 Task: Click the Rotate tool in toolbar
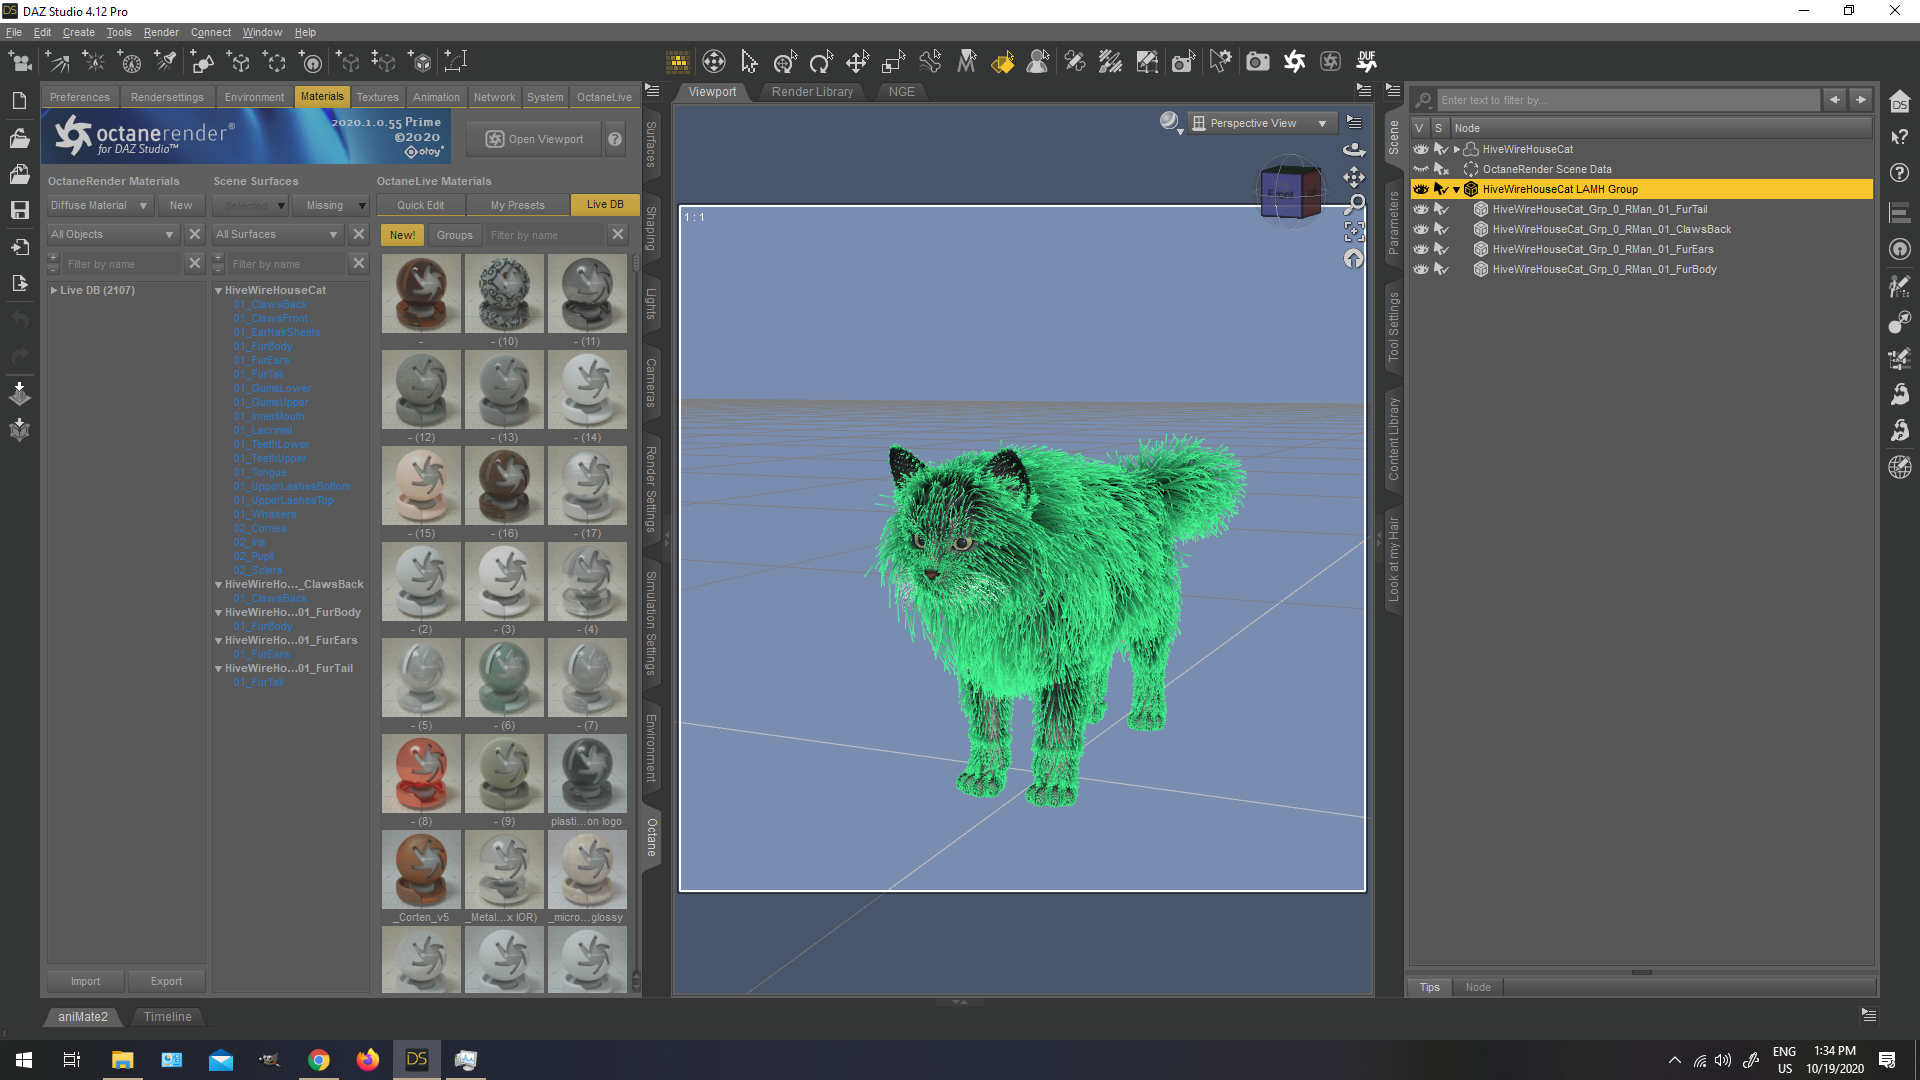coord(821,62)
